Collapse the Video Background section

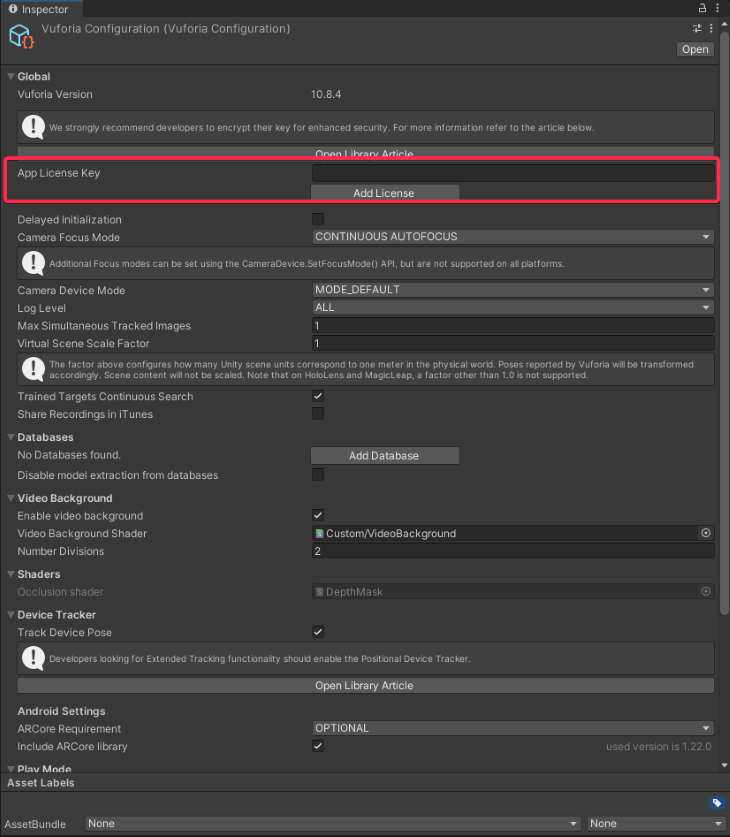11,498
